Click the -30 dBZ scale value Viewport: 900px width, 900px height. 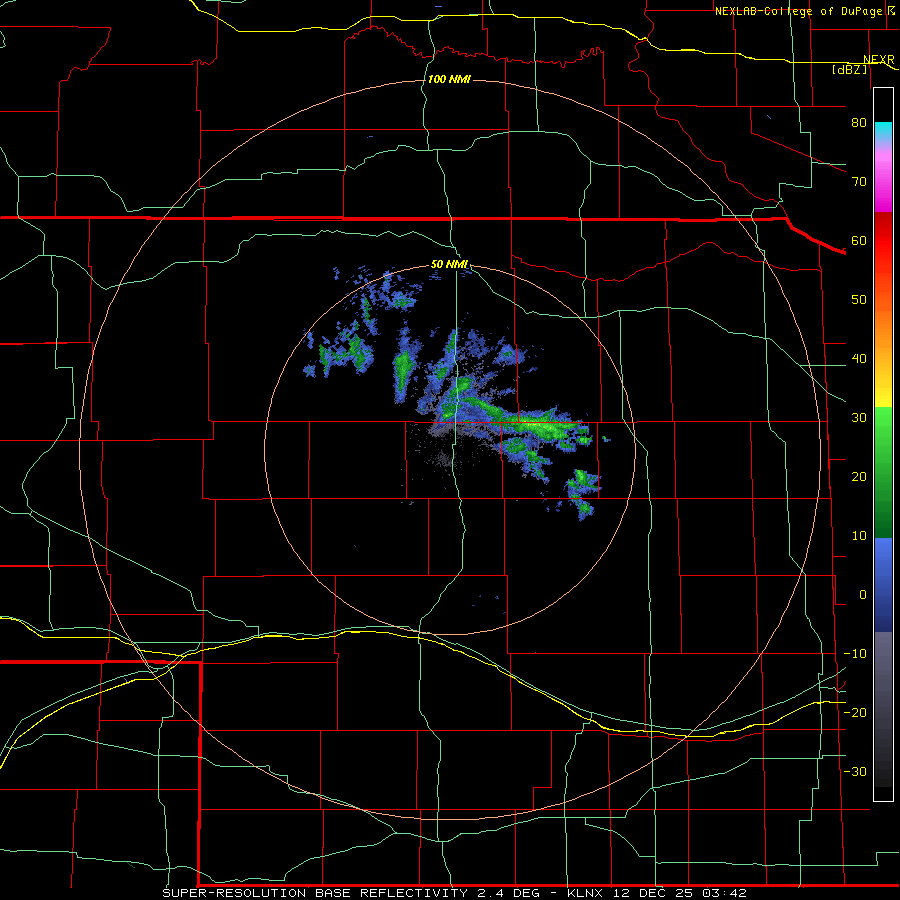(855, 771)
